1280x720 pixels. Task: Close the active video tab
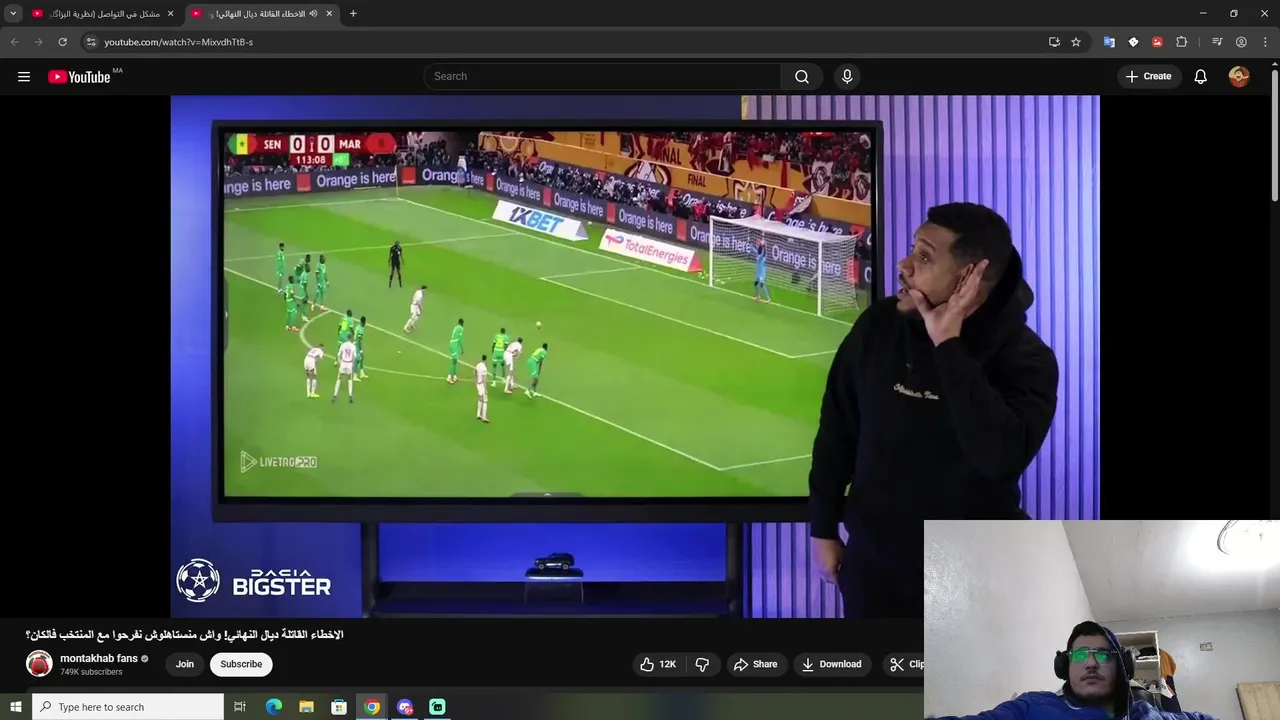click(329, 14)
